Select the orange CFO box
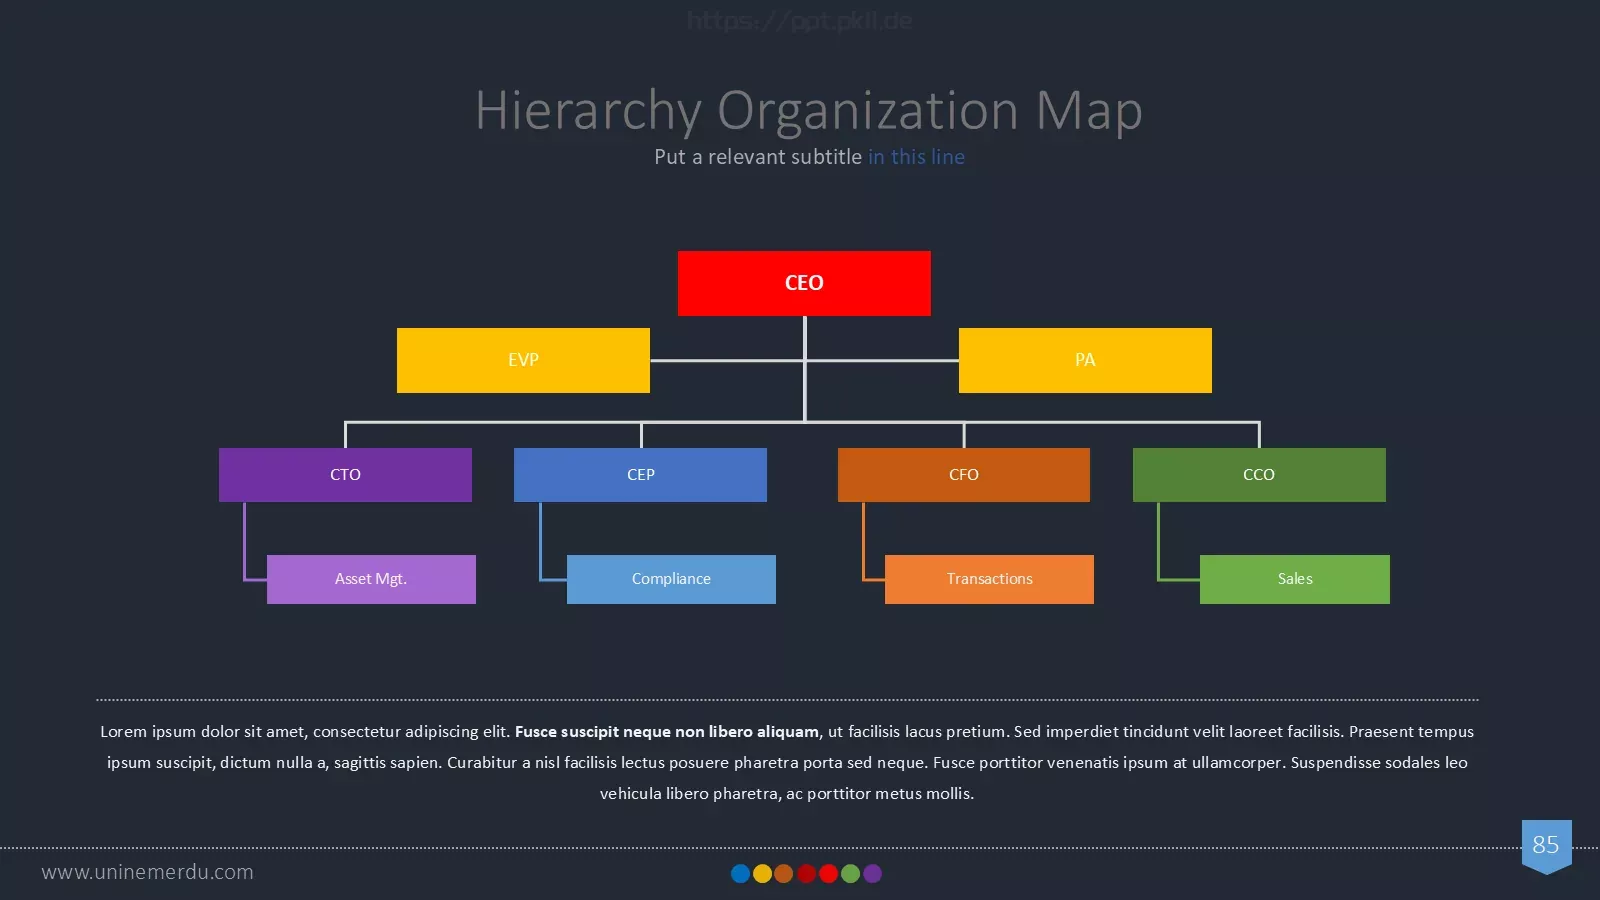 pos(964,475)
